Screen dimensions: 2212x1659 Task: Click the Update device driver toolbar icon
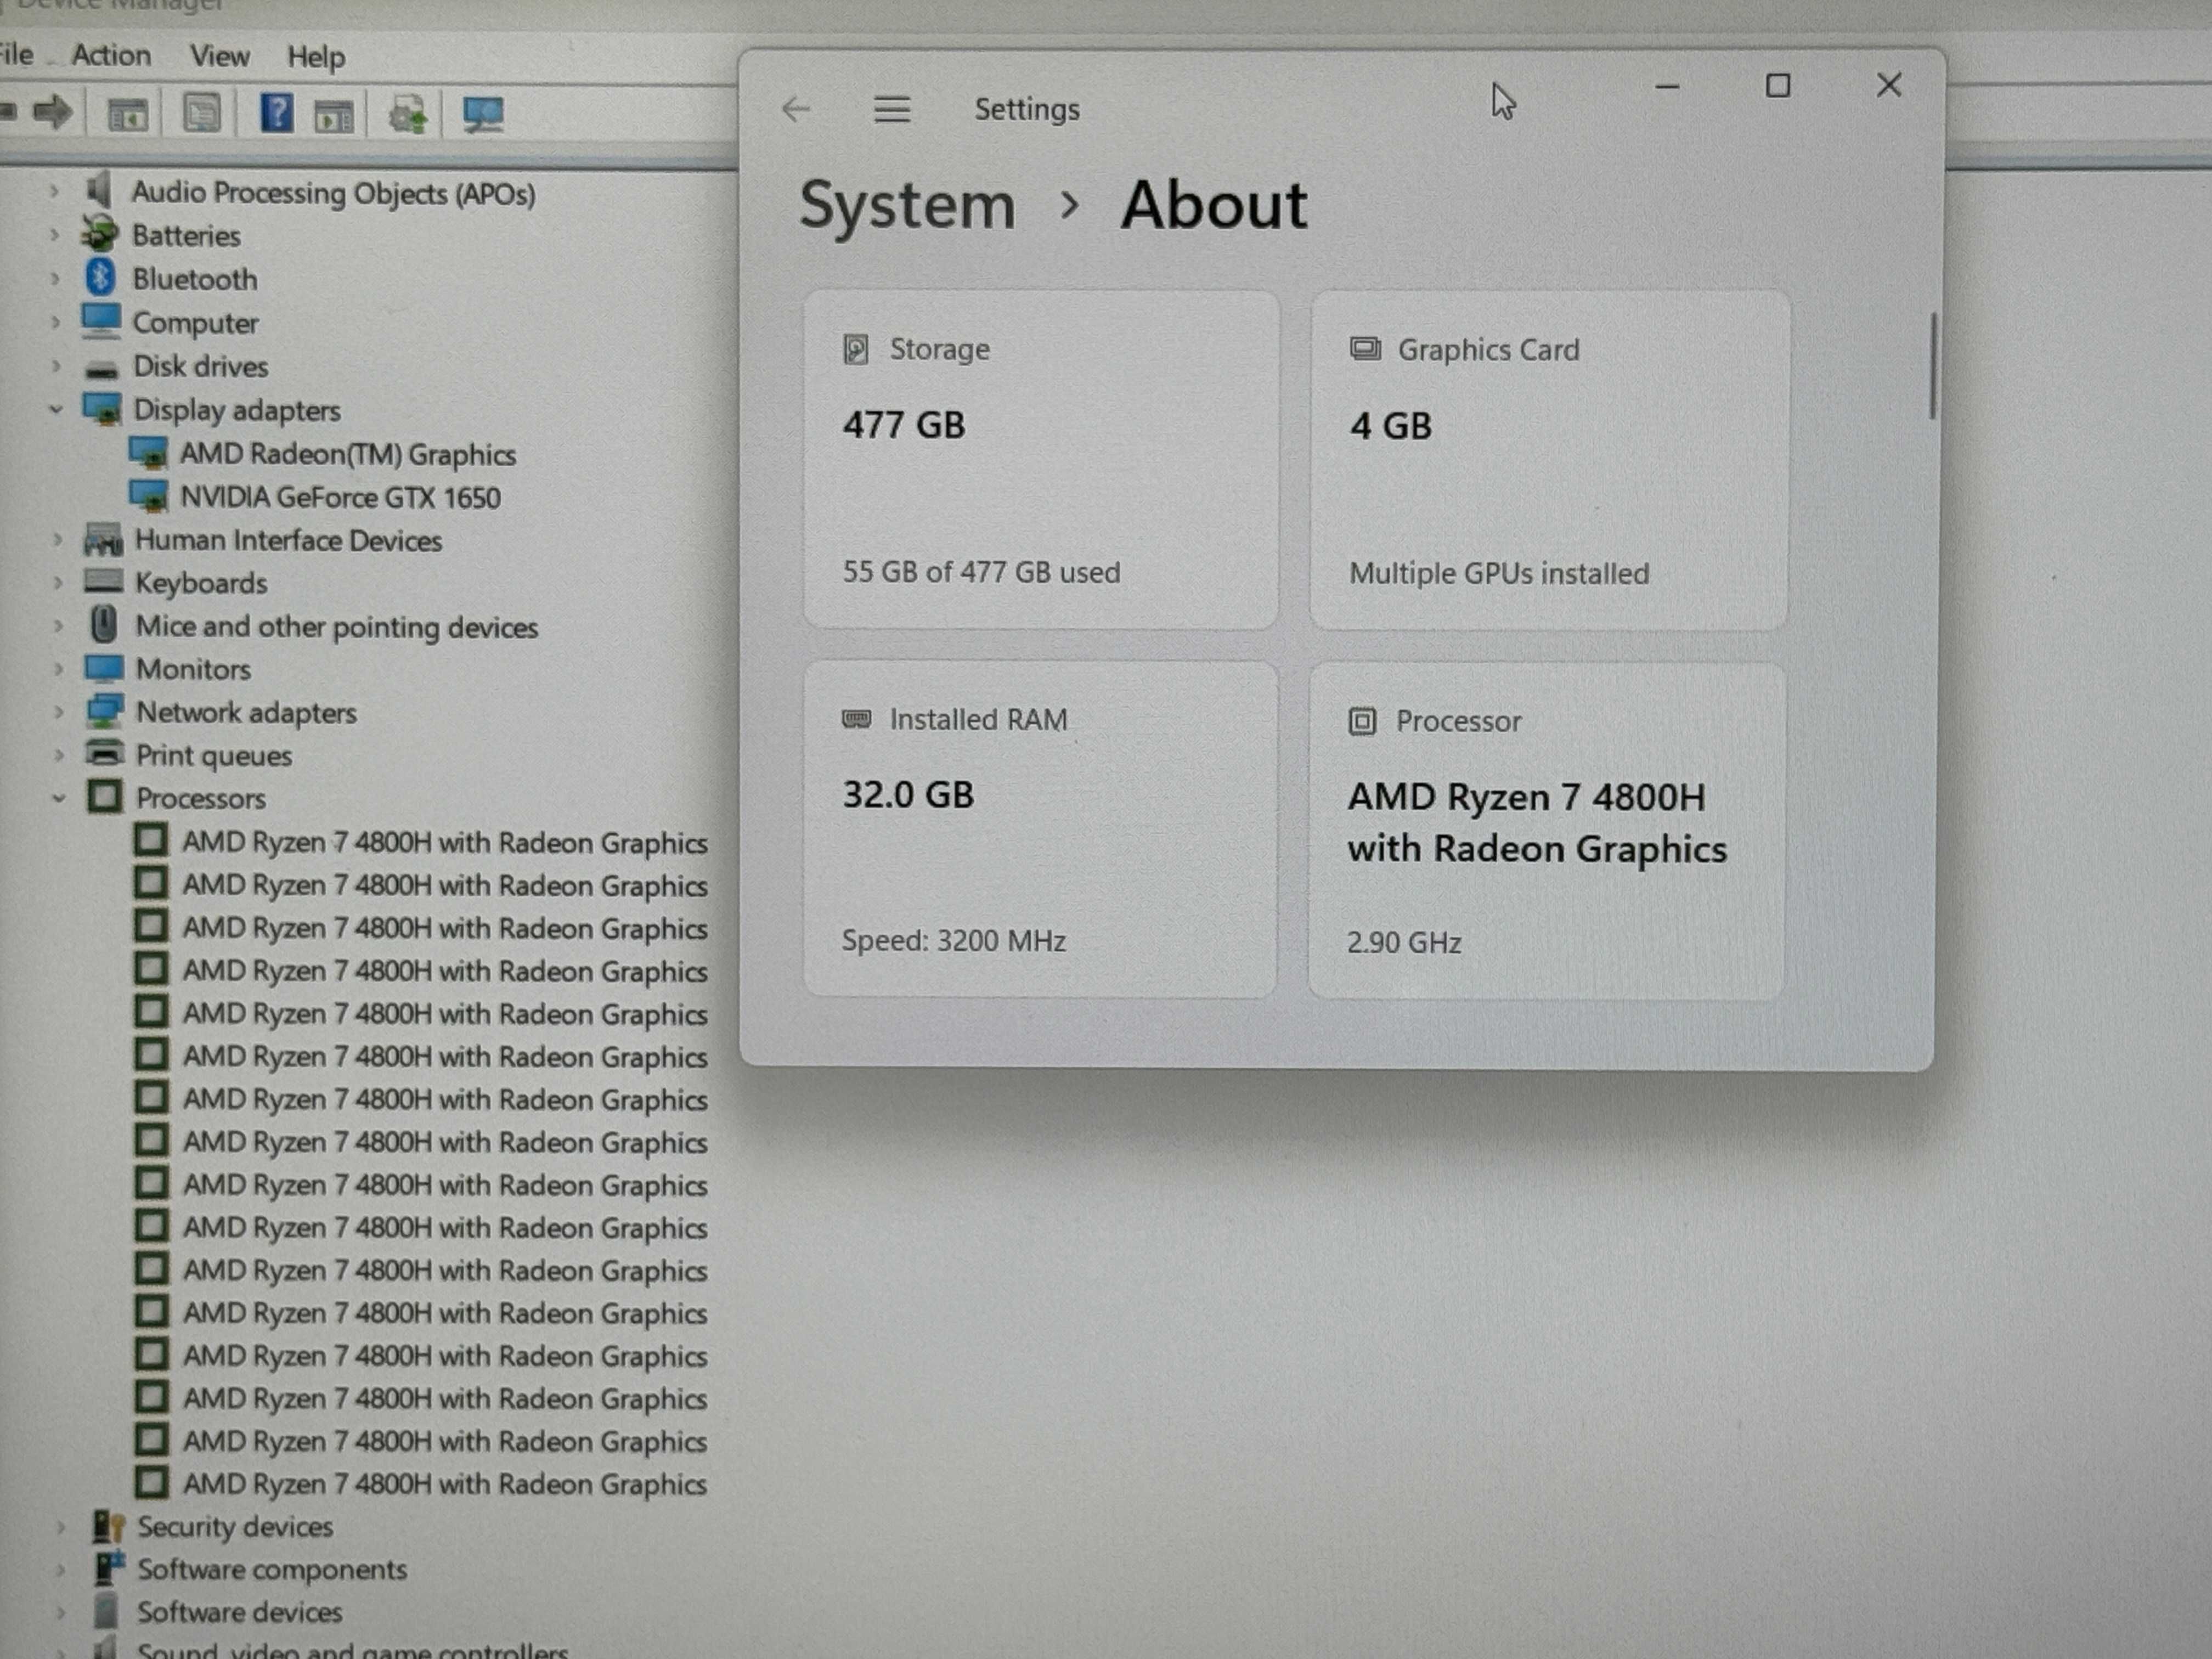[407, 114]
